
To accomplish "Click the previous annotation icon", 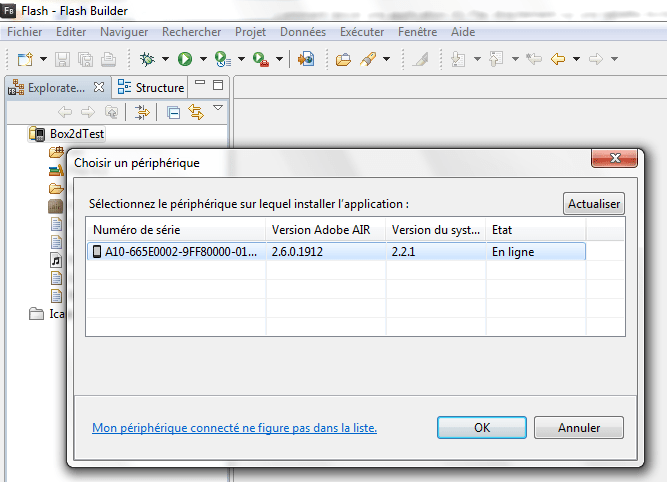I will pos(496,59).
